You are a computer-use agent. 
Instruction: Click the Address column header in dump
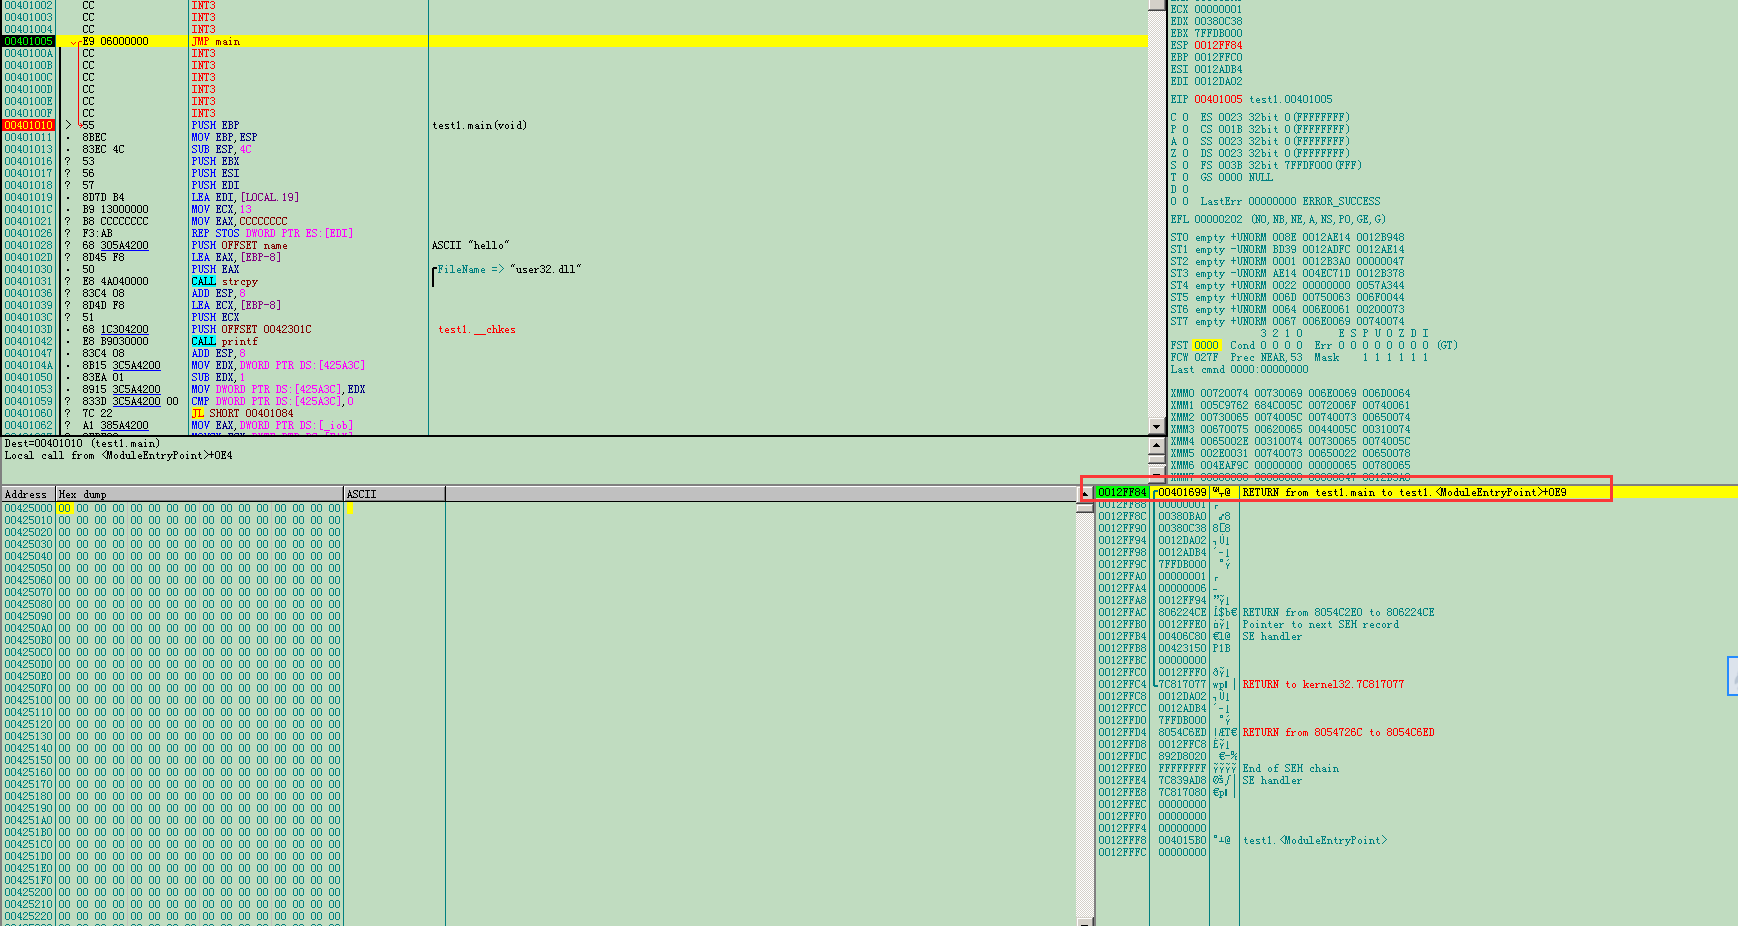click(27, 494)
